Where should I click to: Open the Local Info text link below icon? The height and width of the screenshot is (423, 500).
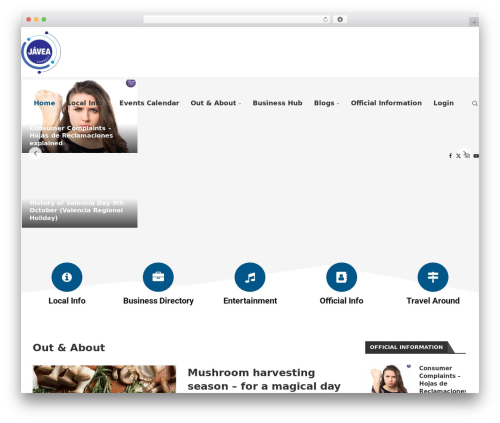(67, 301)
